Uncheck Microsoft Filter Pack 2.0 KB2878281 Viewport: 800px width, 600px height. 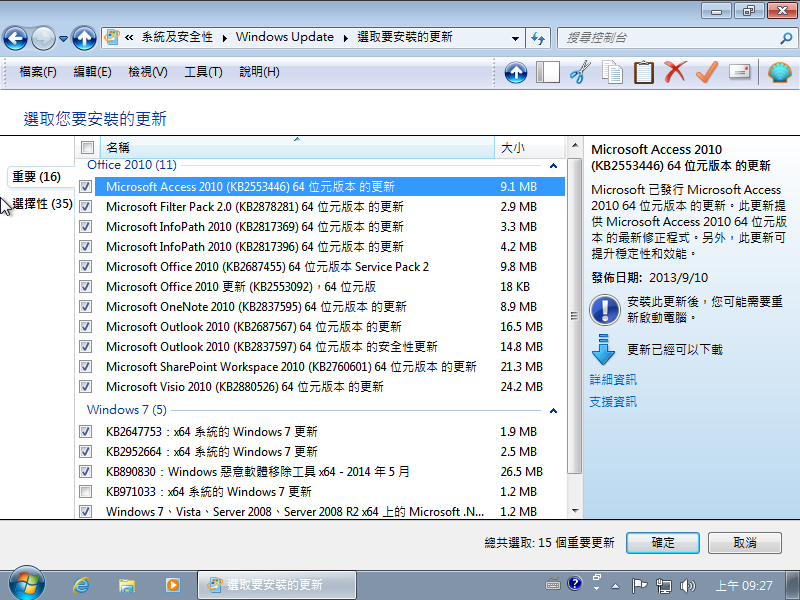pyautogui.click(x=86, y=207)
